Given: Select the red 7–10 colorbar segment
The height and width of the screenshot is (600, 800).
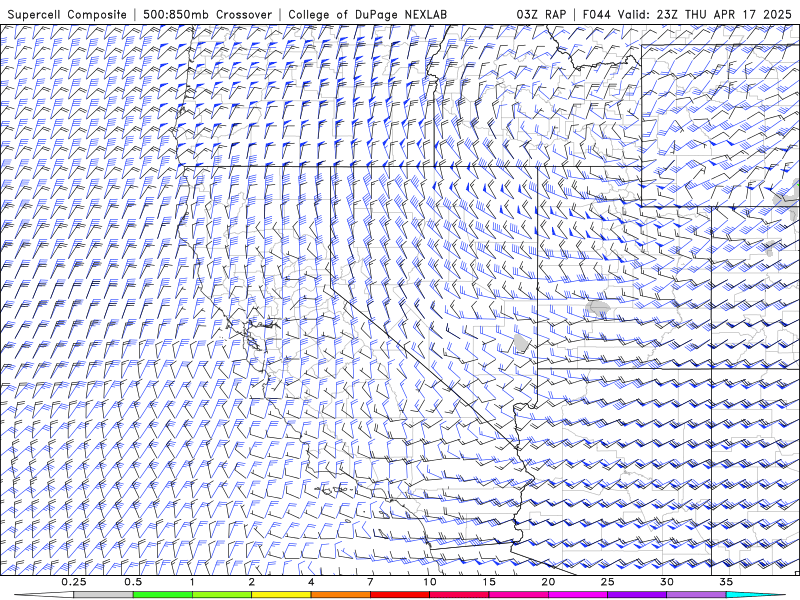Looking at the screenshot, I should [399, 595].
